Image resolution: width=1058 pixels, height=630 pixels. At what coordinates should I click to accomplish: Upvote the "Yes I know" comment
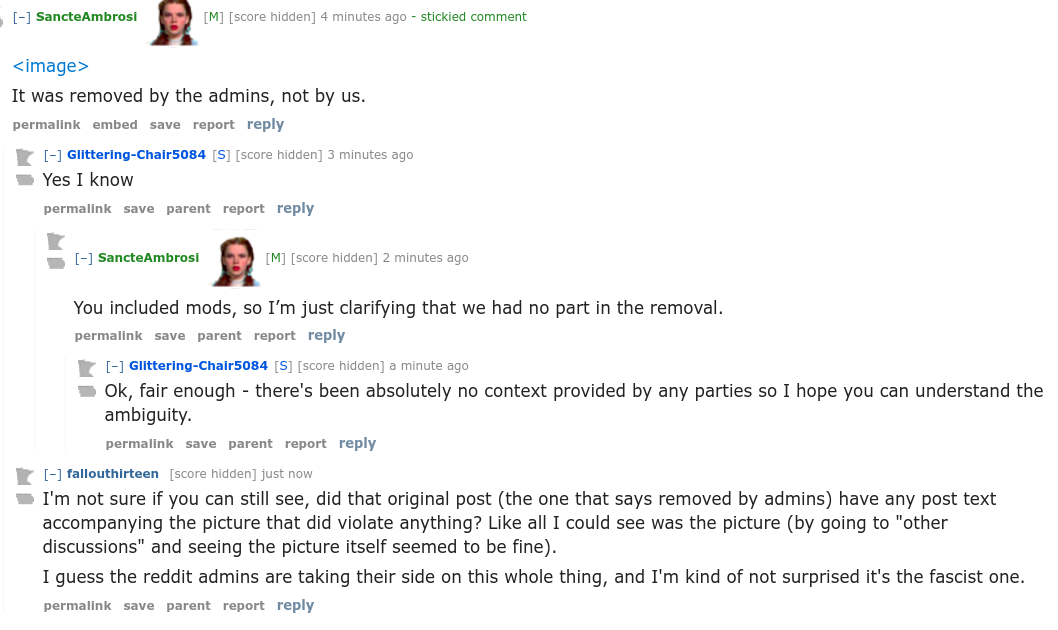click(x=25, y=157)
